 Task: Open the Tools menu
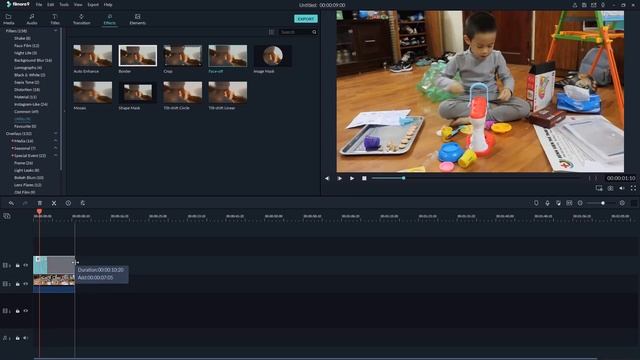pyautogui.click(x=64, y=5)
